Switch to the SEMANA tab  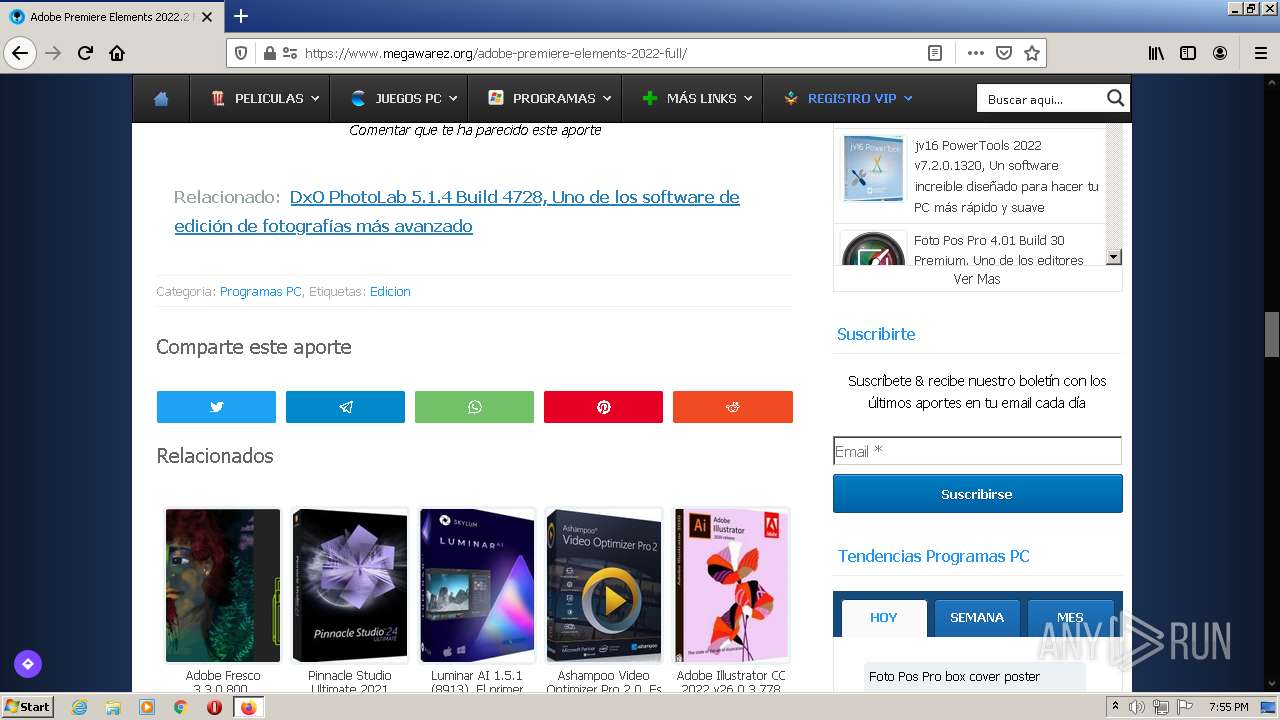coord(977,617)
